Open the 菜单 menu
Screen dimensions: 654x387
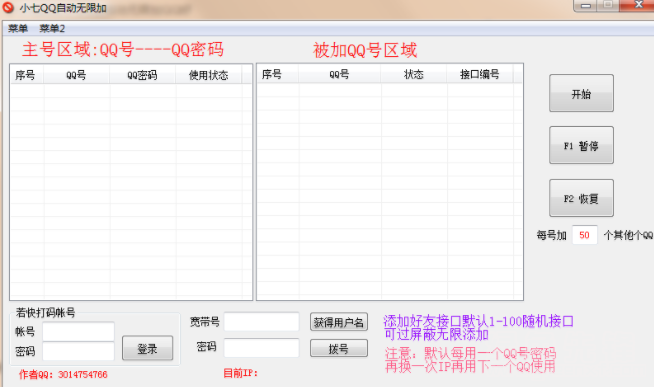18,28
